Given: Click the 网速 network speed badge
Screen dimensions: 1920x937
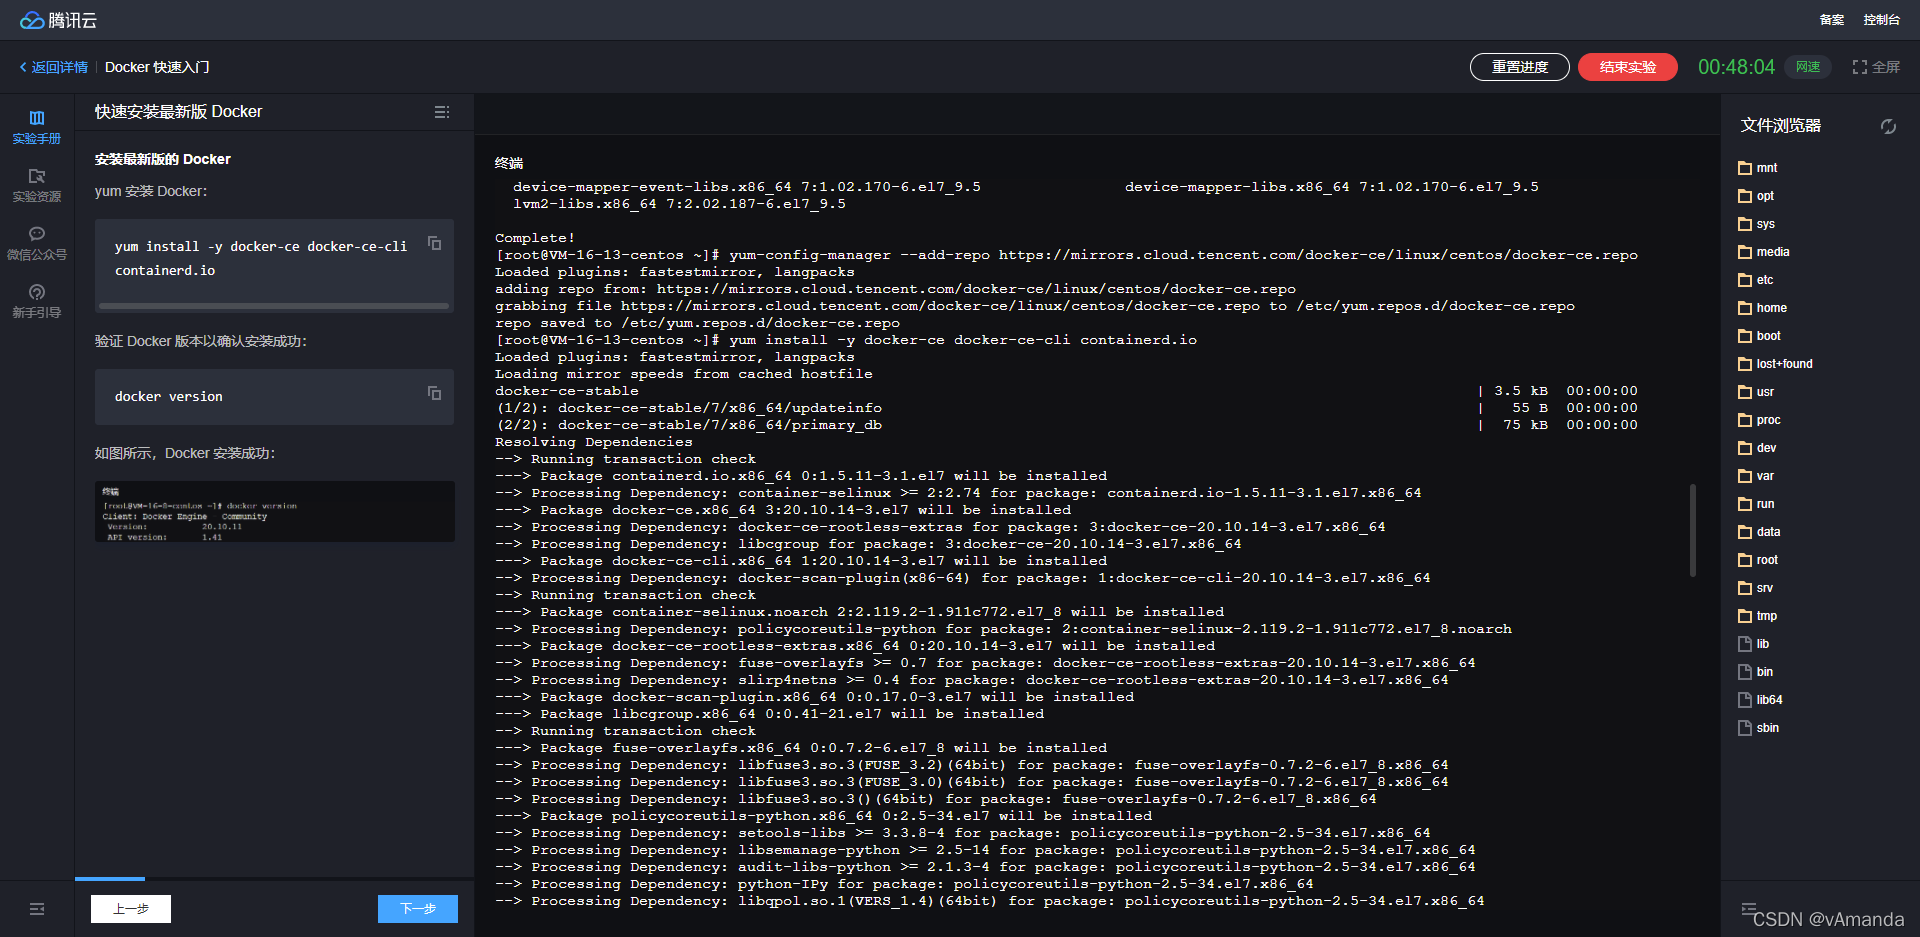Looking at the screenshot, I should click(1808, 67).
